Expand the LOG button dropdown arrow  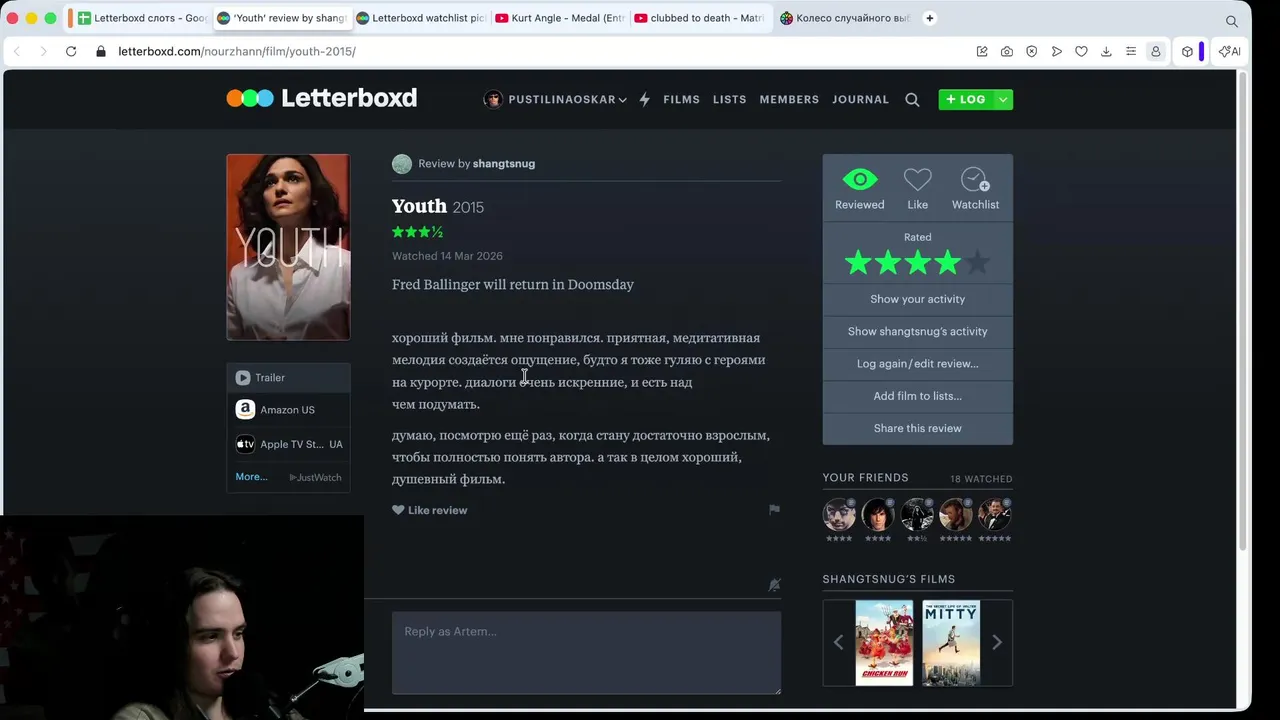[x=1002, y=99]
